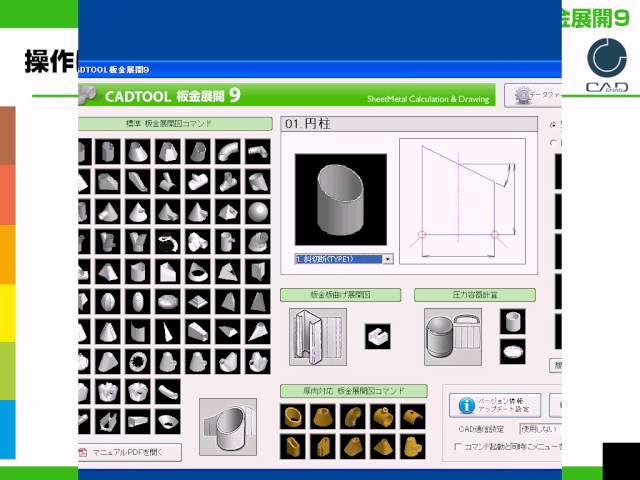Select the gold oval duct shape

coord(293,447)
